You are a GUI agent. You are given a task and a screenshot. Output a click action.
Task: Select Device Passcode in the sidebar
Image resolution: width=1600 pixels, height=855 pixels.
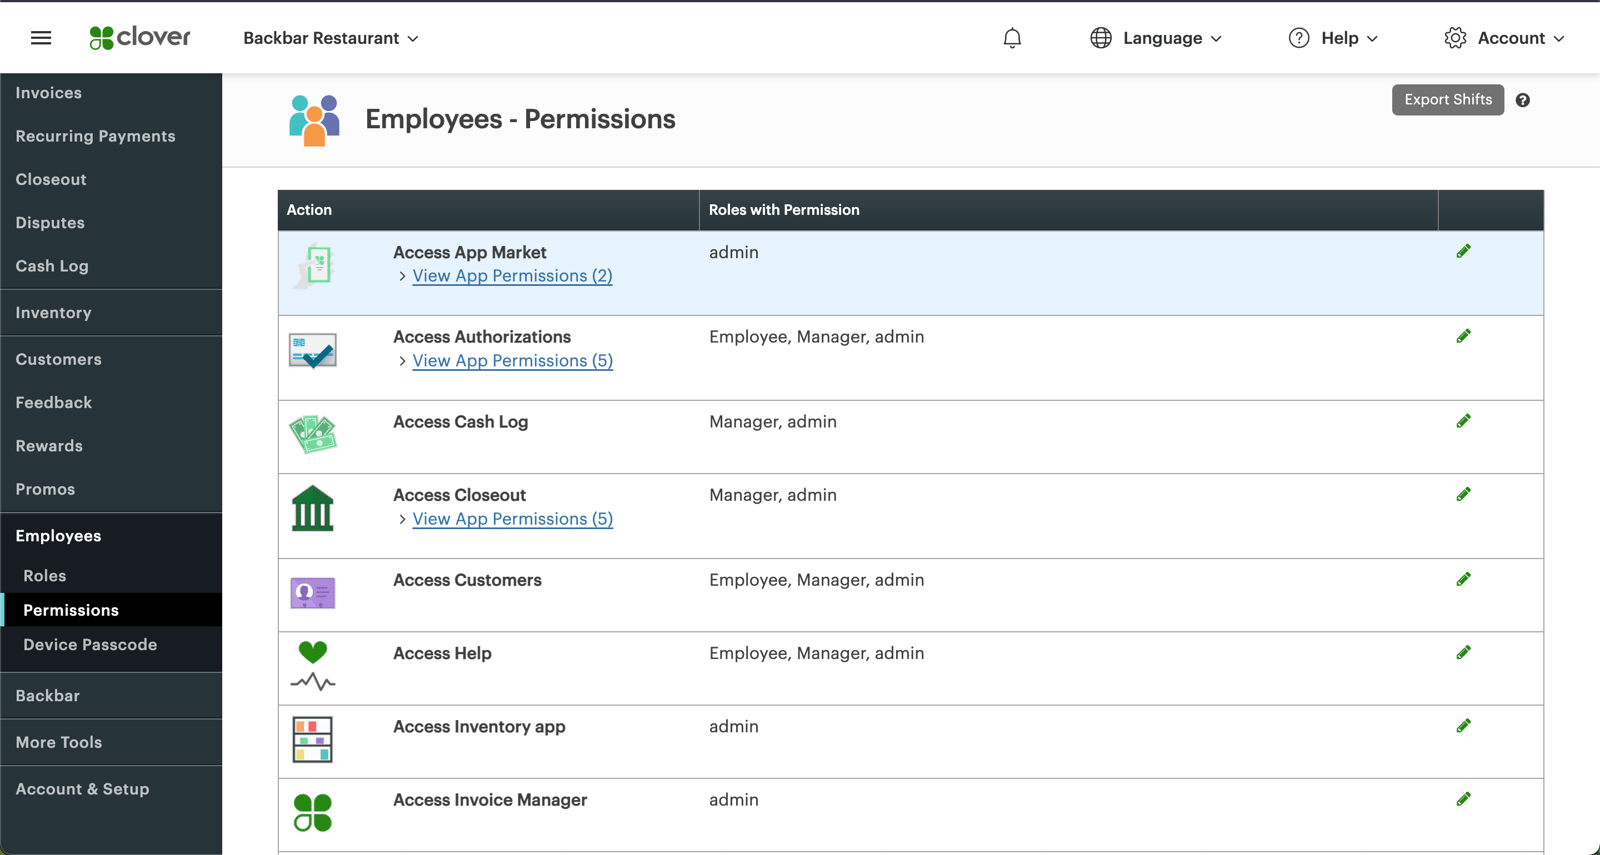[x=90, y=645]
